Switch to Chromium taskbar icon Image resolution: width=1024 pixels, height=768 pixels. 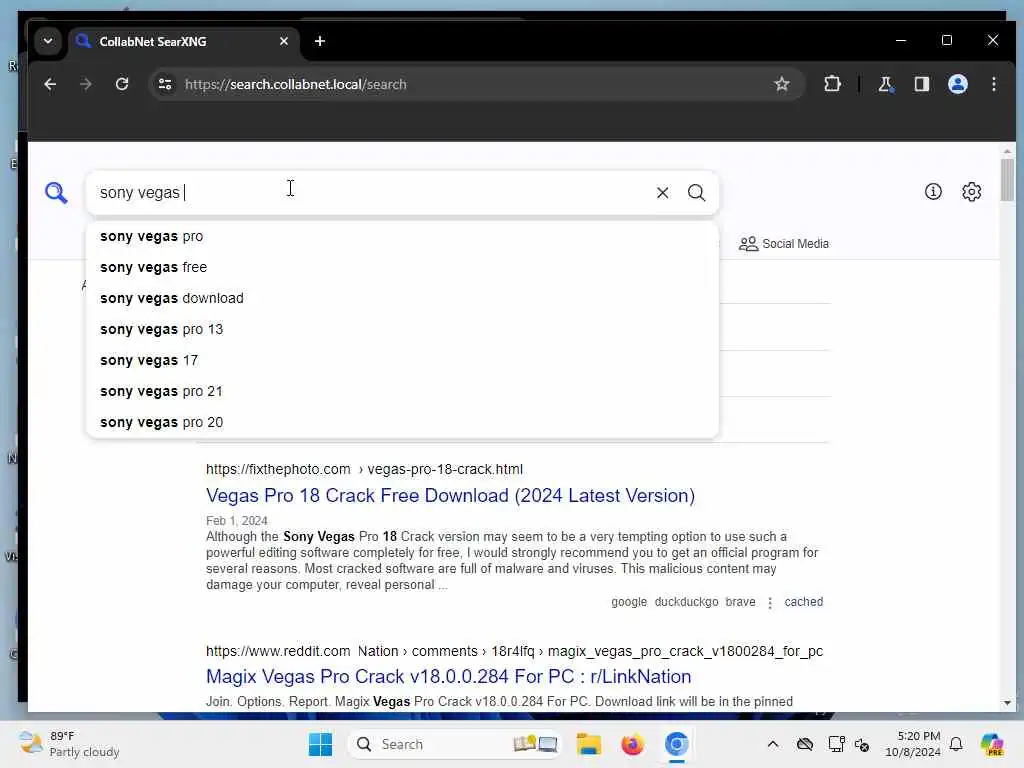(677, 744)
